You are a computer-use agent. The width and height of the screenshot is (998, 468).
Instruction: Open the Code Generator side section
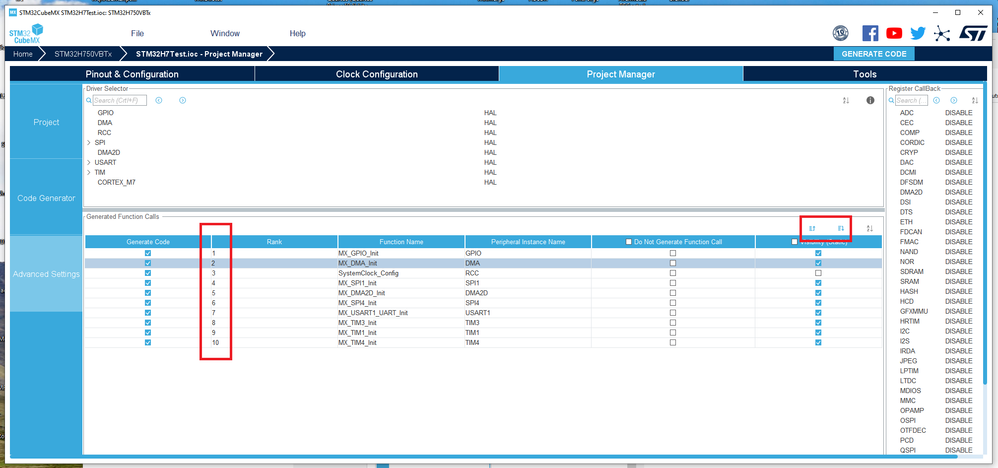pos(46,198)
